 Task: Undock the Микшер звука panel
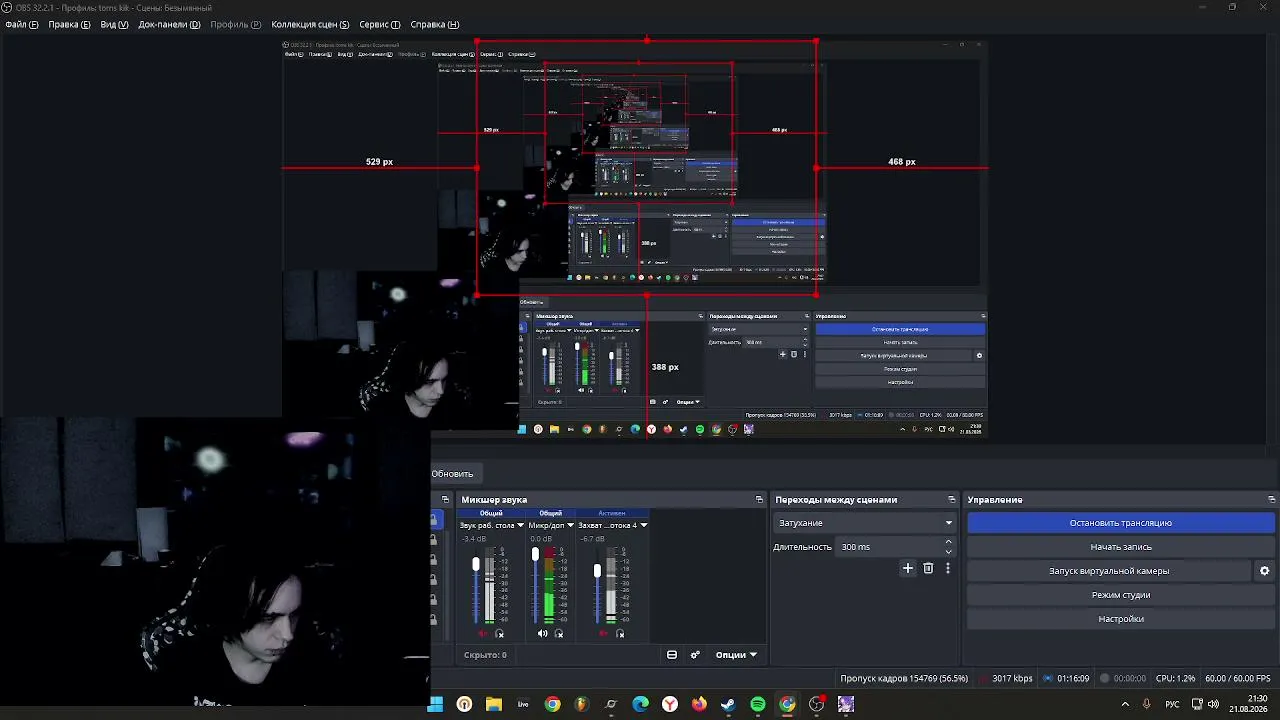759,499
